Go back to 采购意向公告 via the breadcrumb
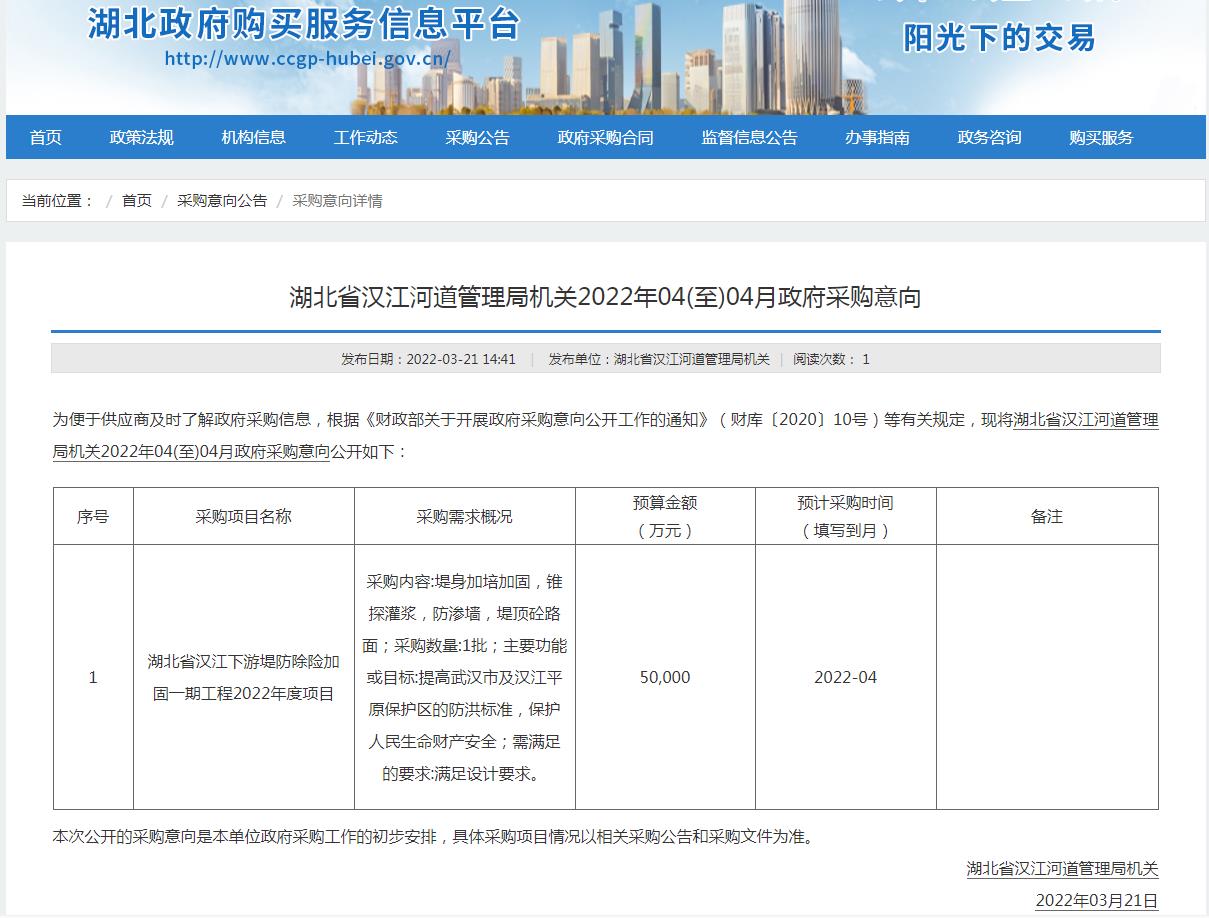 [222, 201]
